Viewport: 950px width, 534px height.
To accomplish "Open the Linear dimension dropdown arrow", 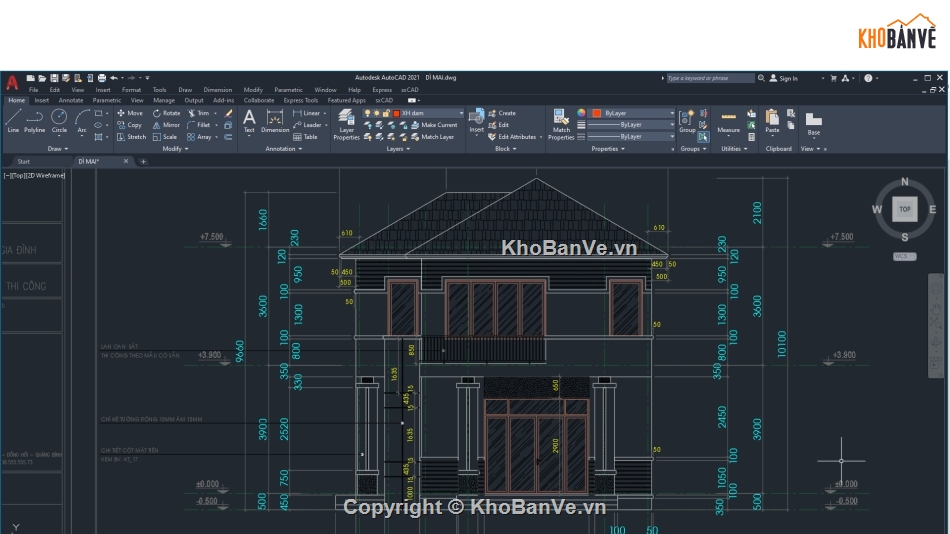I will (x=325, y=113).
